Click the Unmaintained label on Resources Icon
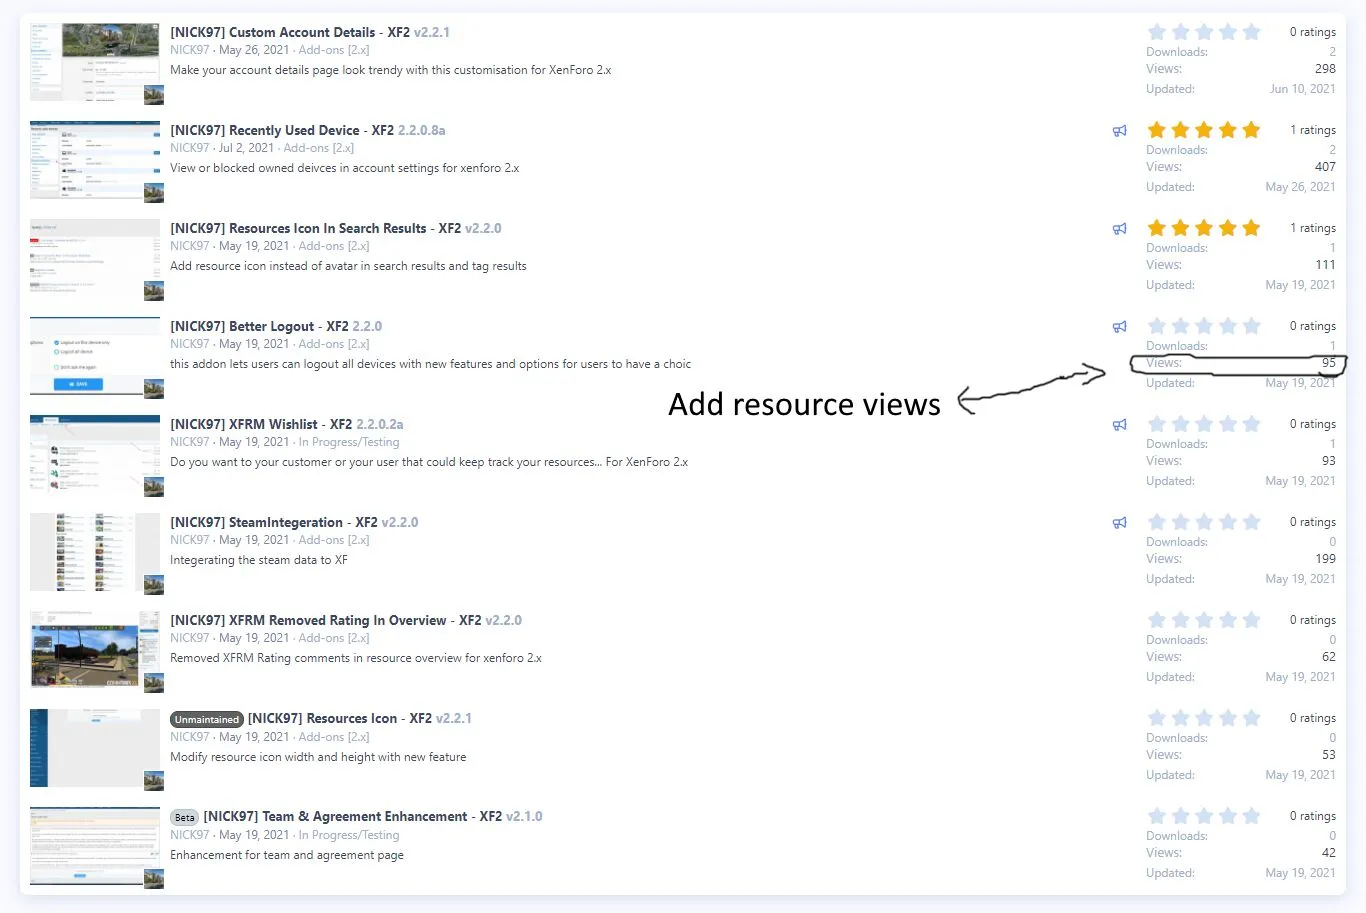Viewport: 1366px width, 913px height. pos(206,719)
